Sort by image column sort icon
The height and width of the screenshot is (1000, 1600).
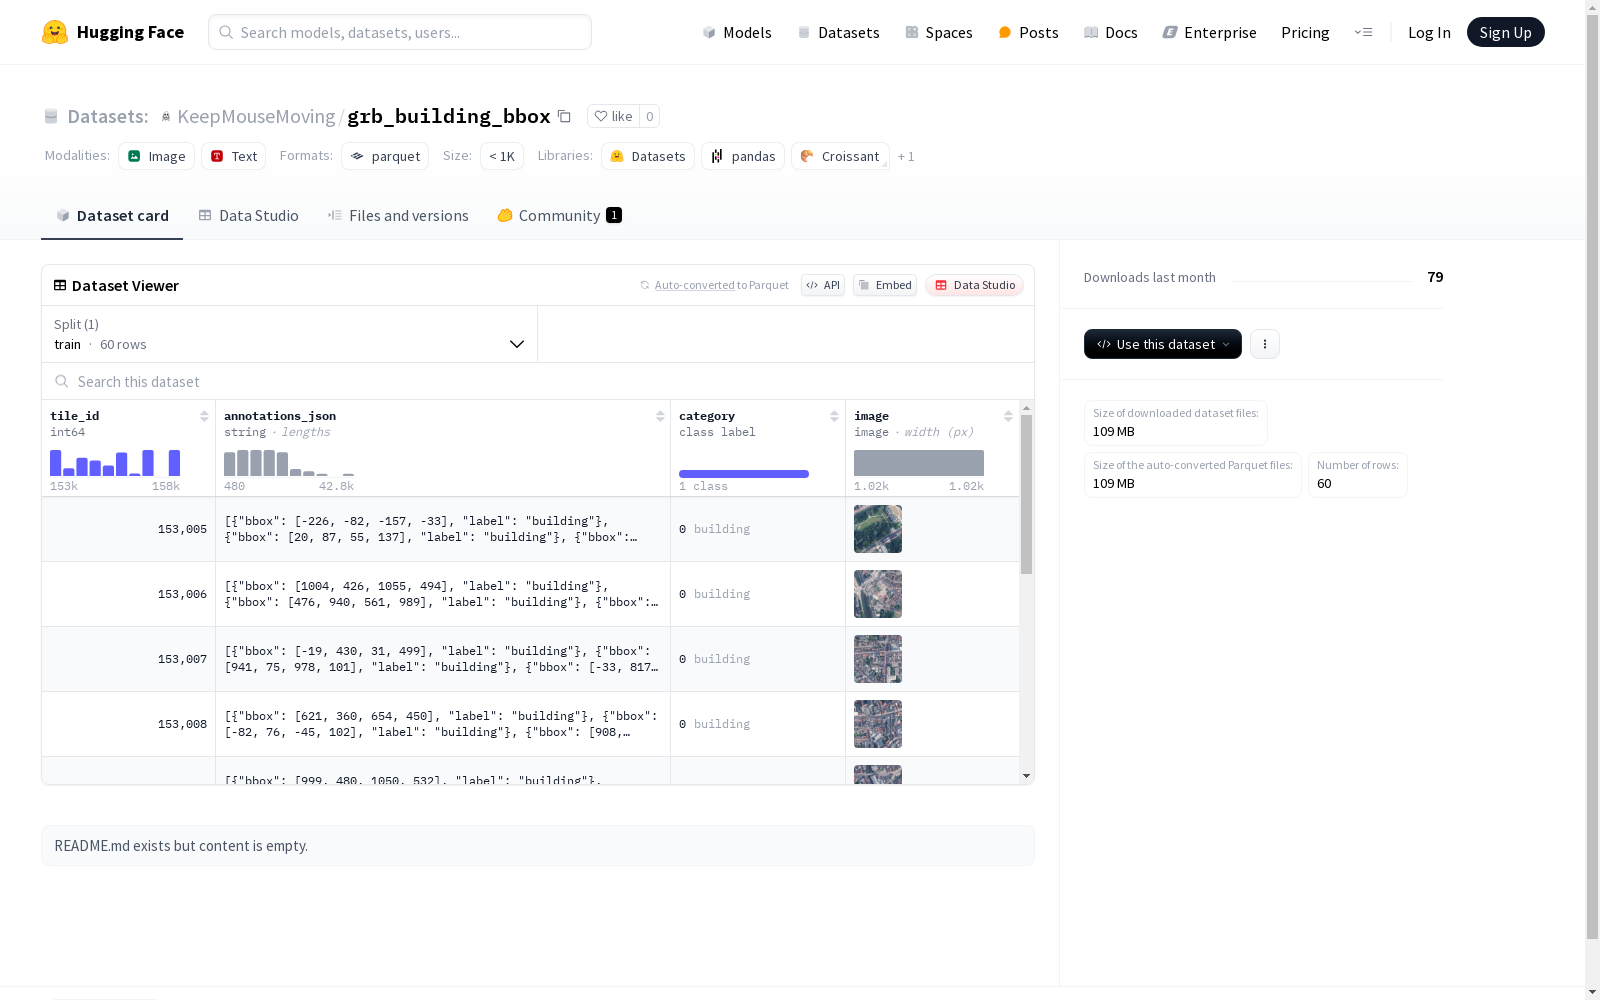1008,416
